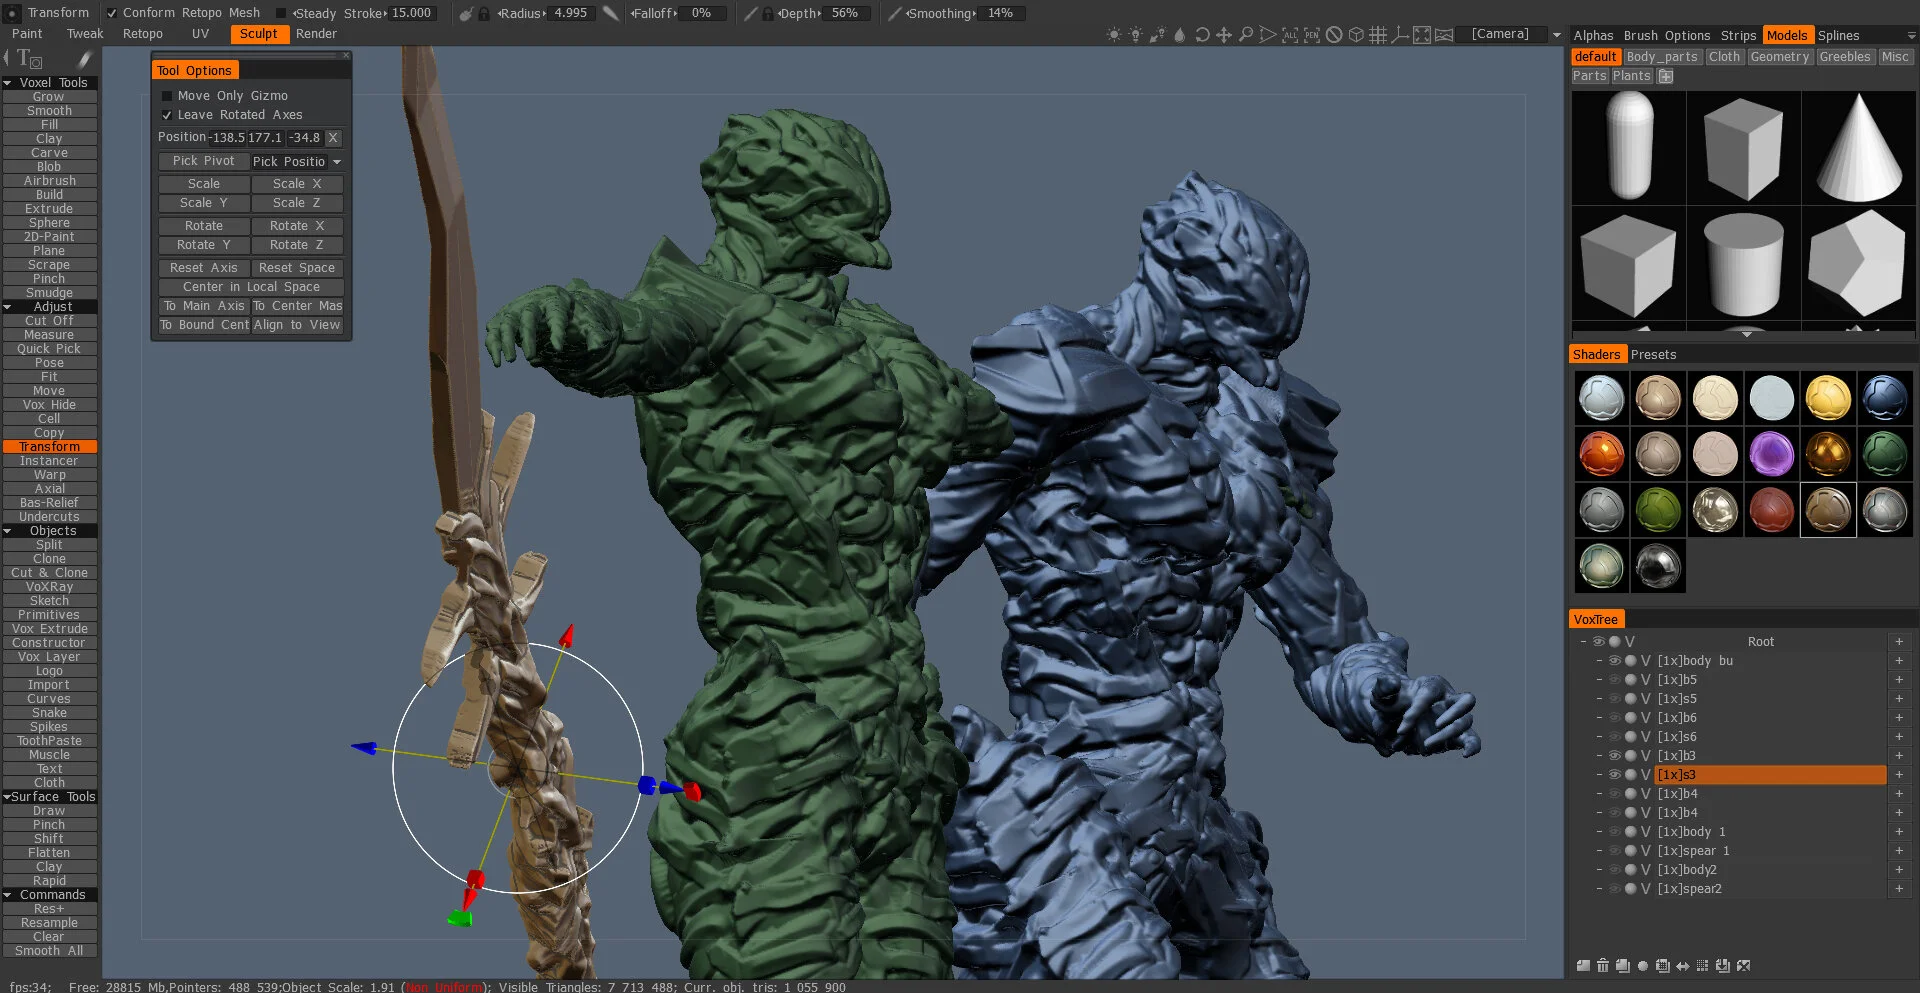Viewport: 1920px width, 993px height.
Task: Click the light bulb icon in top toolbar
Action: click(x=1136, y=35)
